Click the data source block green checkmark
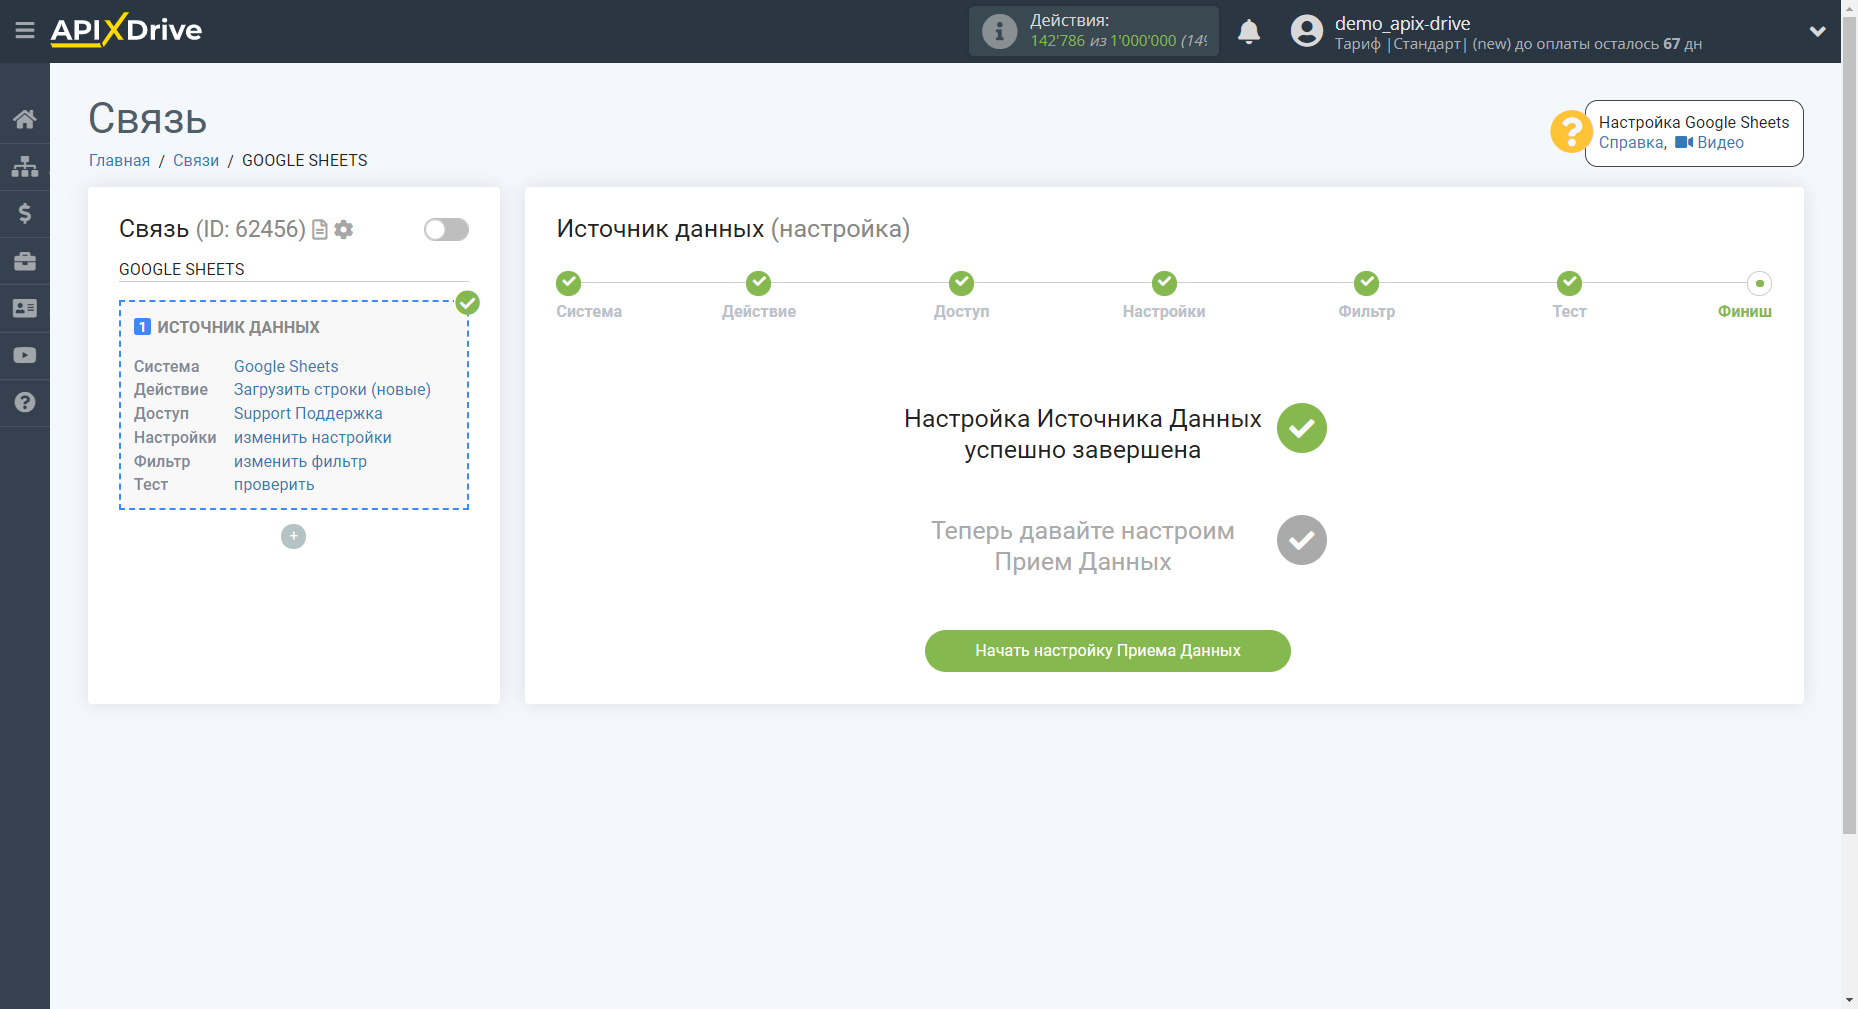The width and height of the screenshot is (1858, 1009). click(x=467, y=303)
